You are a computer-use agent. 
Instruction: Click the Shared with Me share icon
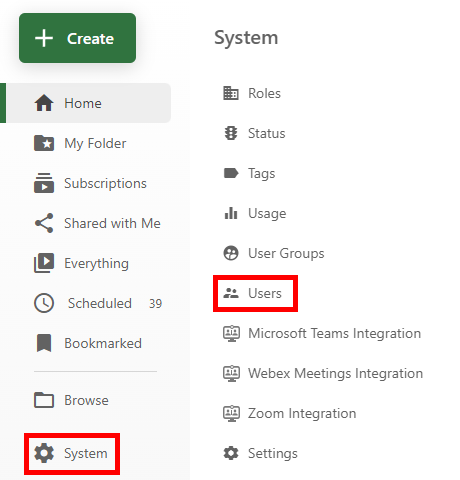point(44,223)
